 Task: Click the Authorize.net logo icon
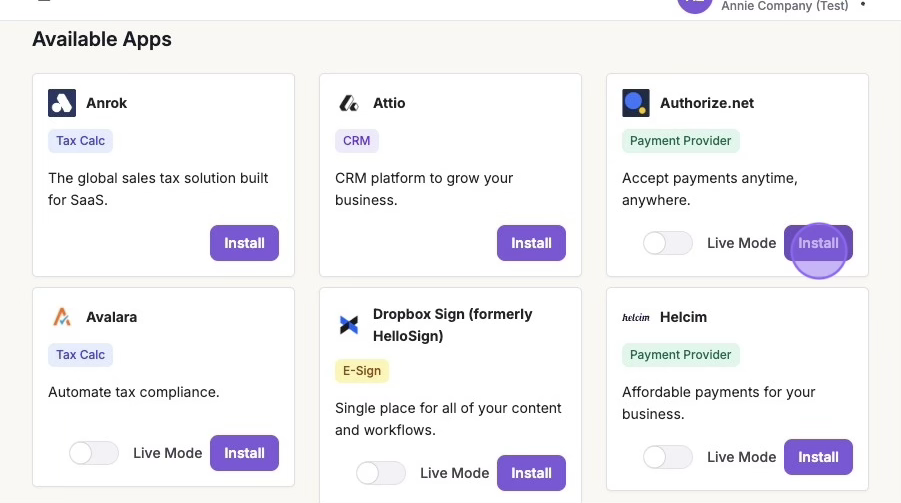pyautogui.click(x=636, y=103)
